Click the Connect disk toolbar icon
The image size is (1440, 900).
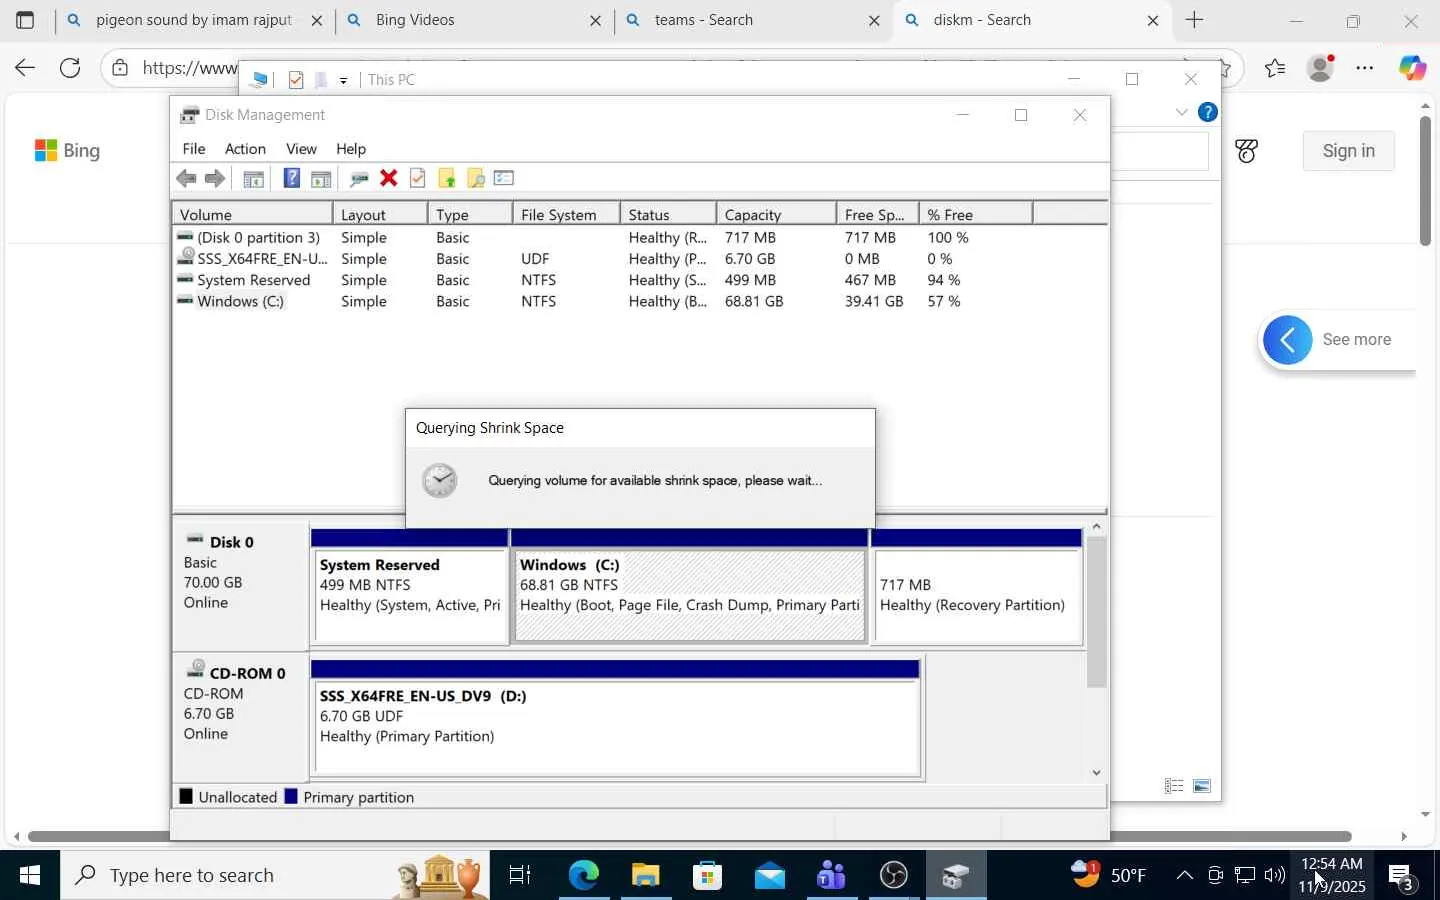(359, 178)
